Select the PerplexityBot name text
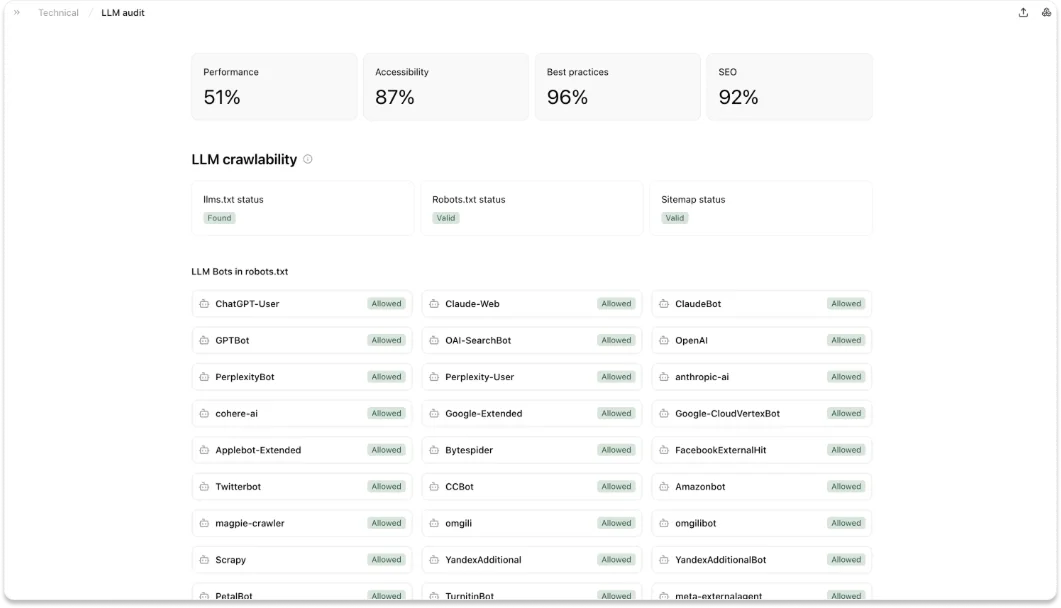Screen dimensions: 1061x608 pyautogui.click(x=245, y=377)
